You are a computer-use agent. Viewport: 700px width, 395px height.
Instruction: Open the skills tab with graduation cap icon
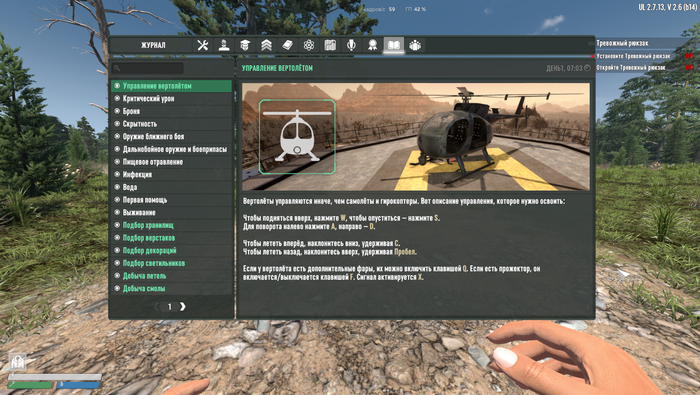tap(245, 45)
